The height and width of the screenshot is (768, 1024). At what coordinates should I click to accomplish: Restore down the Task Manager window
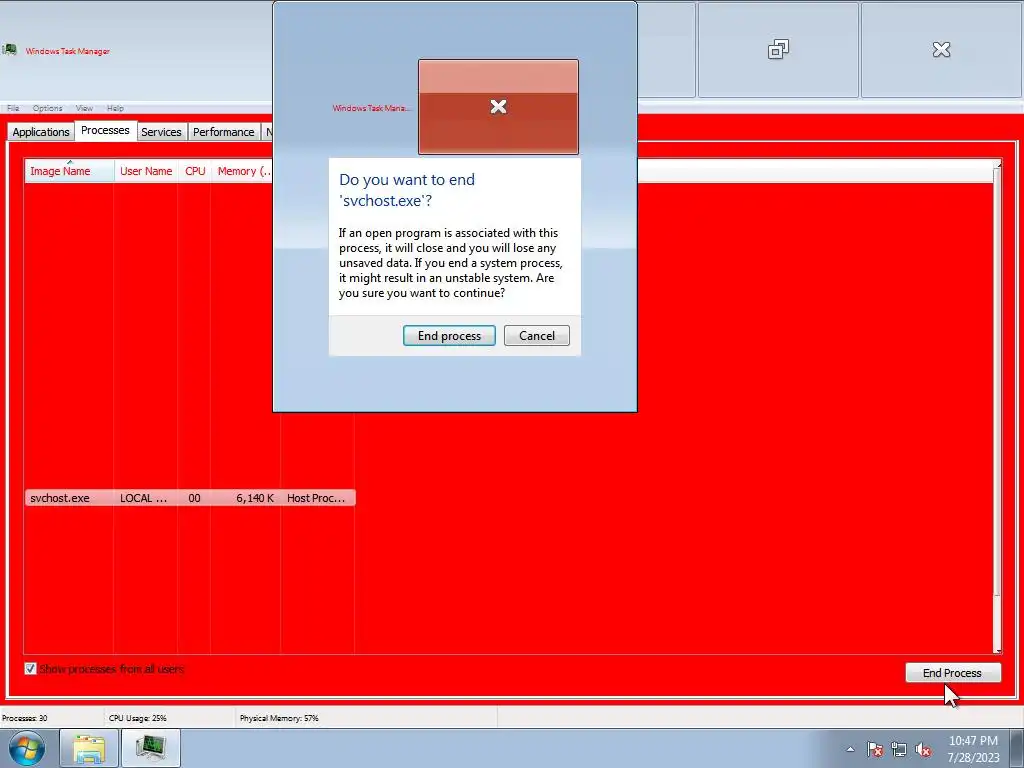[x=778, y=50]
